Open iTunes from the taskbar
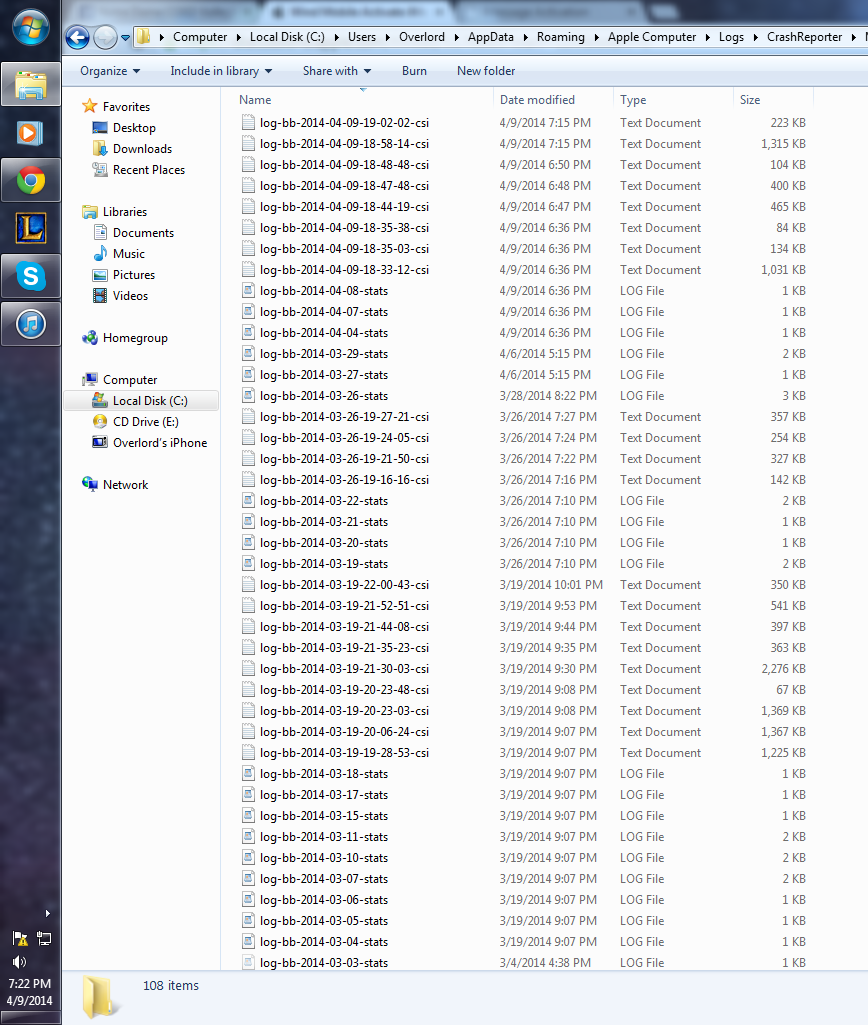The image size is (868, 1025). 31,324
